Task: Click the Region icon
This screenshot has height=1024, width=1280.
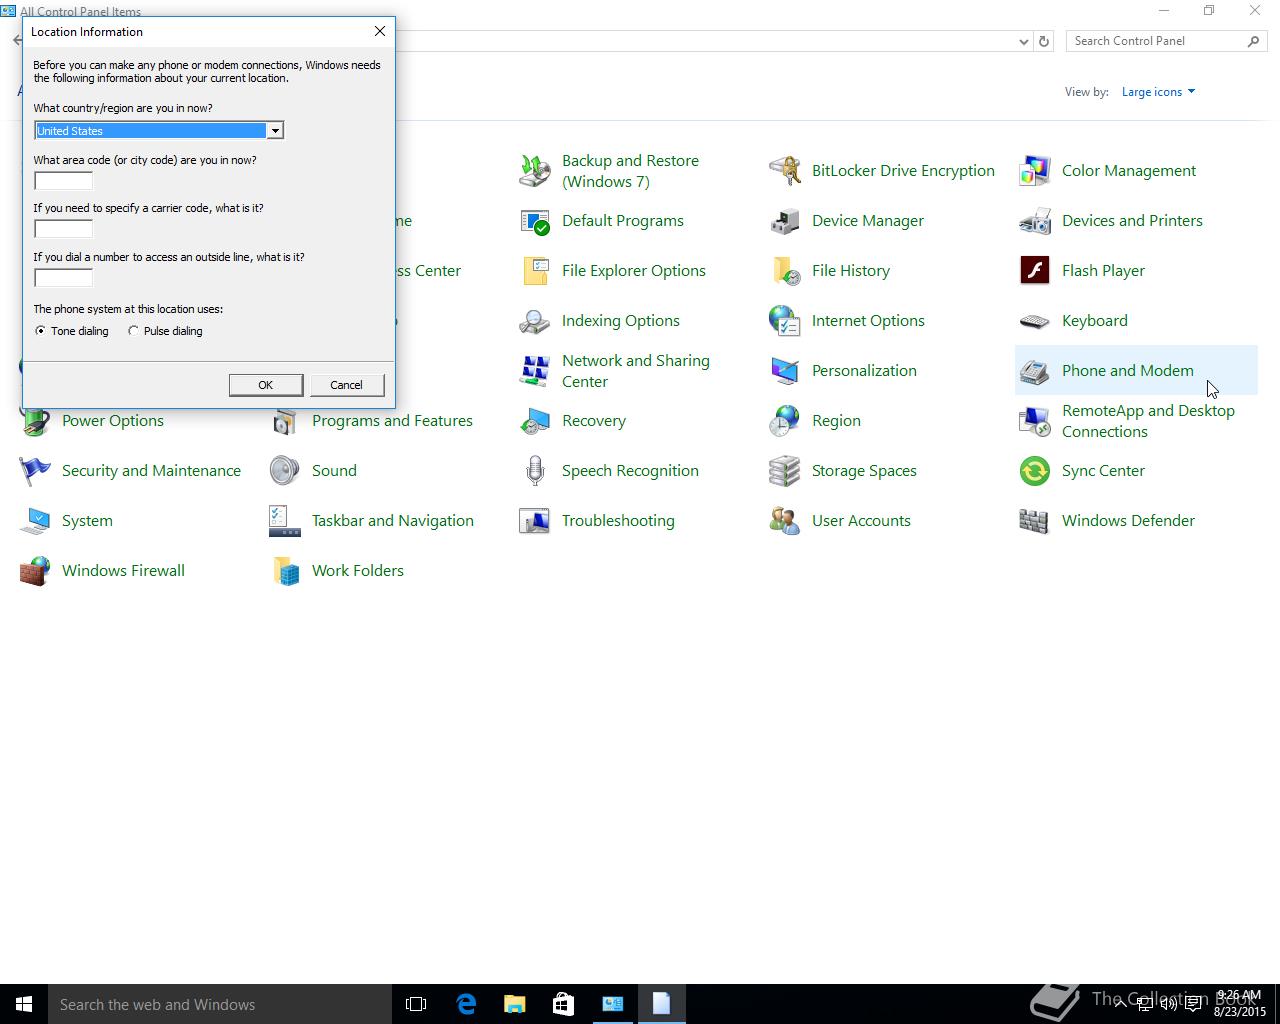Action: (x=785, y=421)
